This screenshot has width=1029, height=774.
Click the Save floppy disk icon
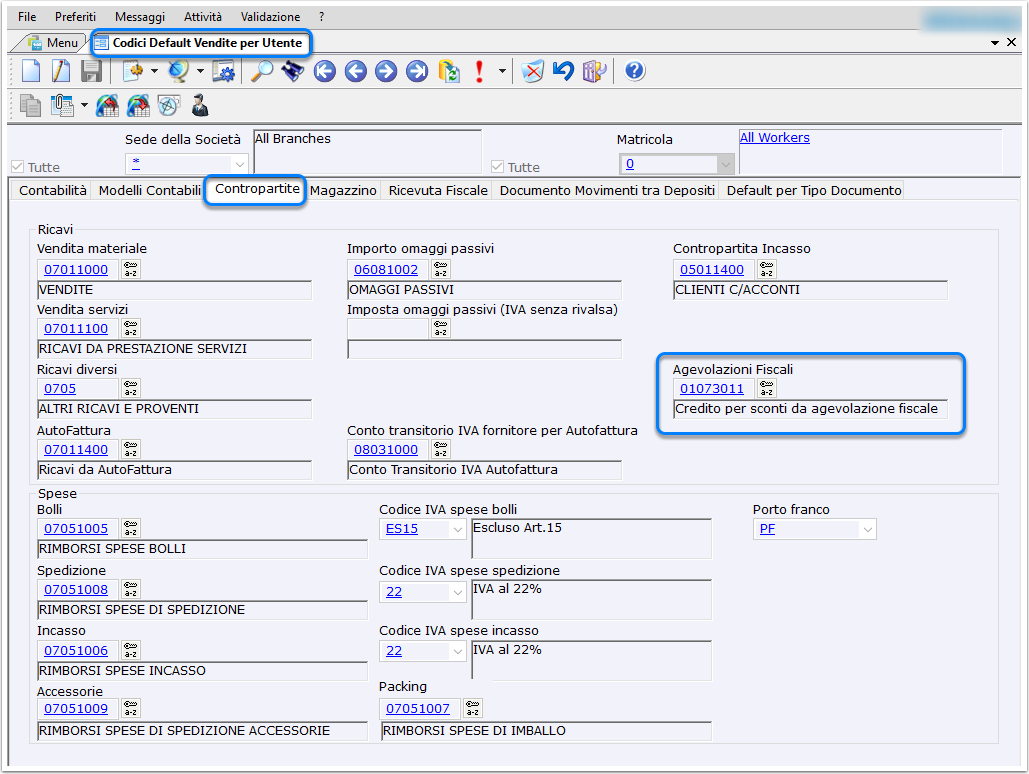tap(91, 70)
